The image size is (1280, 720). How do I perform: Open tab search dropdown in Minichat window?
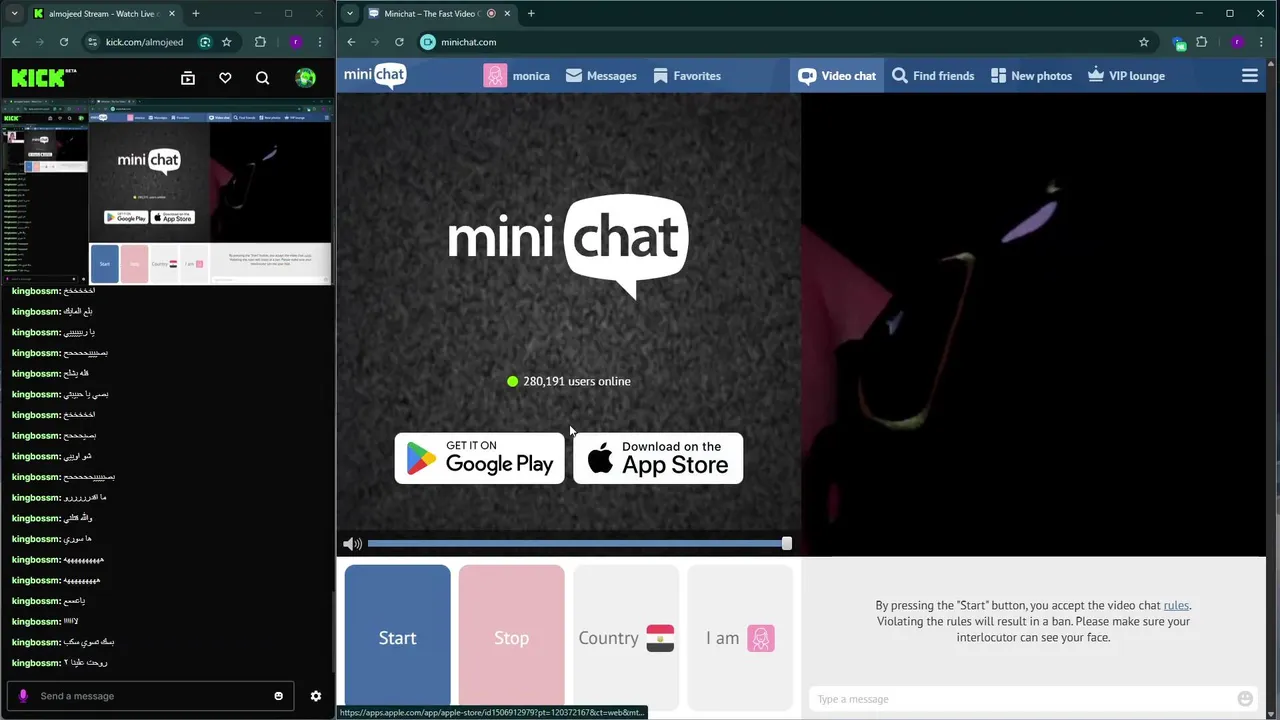pyautogui.click(x=349, y=13)
